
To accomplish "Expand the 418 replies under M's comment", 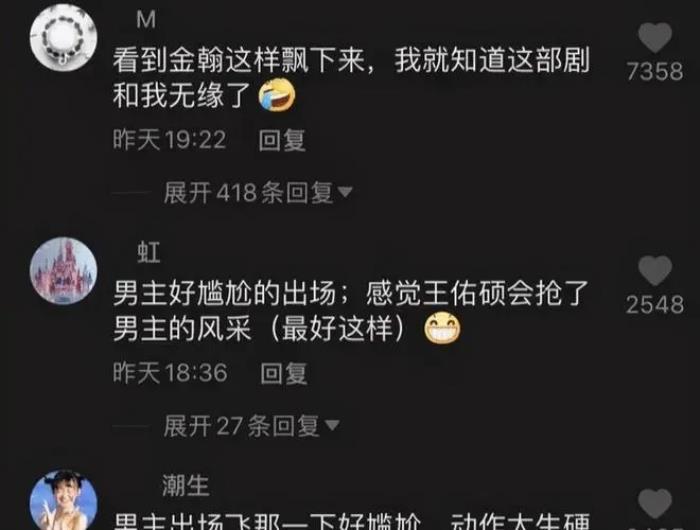I will click(258, 193).
